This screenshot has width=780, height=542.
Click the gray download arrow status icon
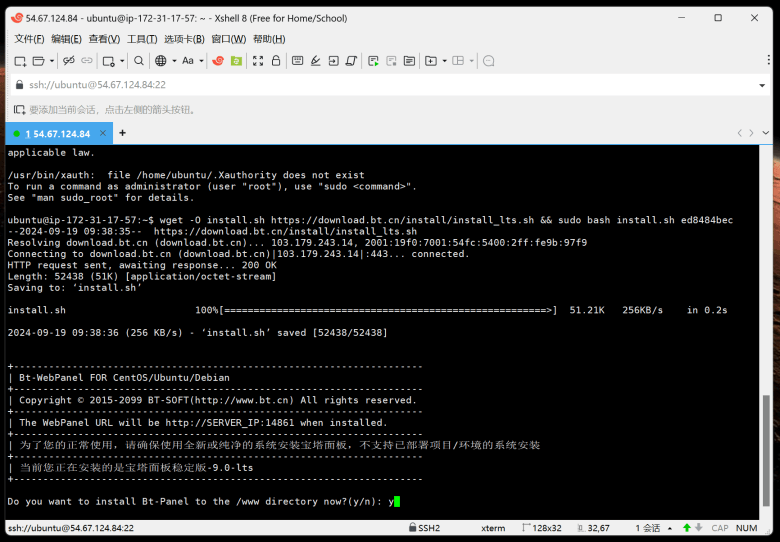click(698, 528)
